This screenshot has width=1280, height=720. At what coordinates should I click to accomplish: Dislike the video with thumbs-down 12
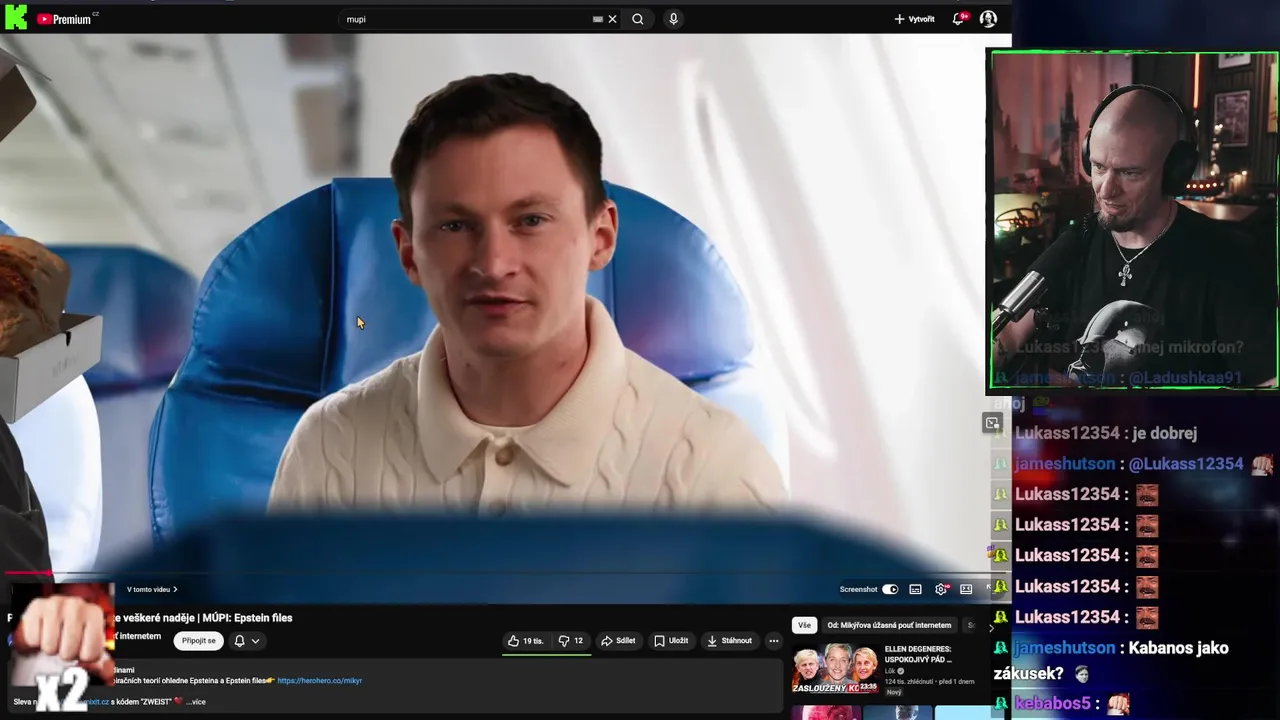(571, 641)
